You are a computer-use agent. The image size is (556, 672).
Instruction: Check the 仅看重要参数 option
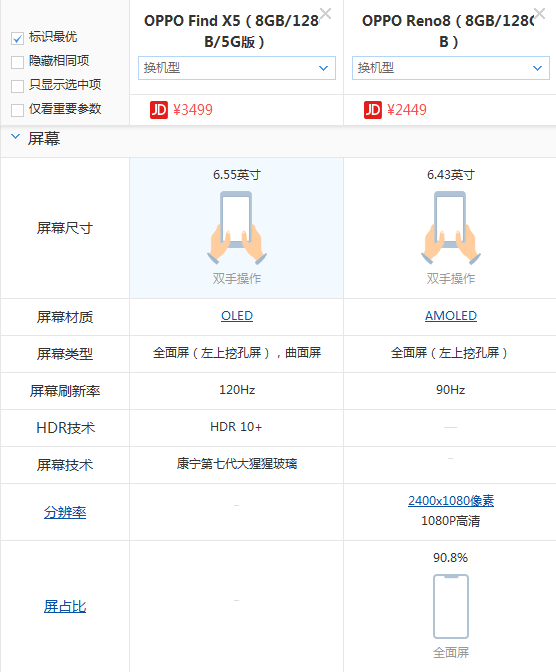click(17, 110)
